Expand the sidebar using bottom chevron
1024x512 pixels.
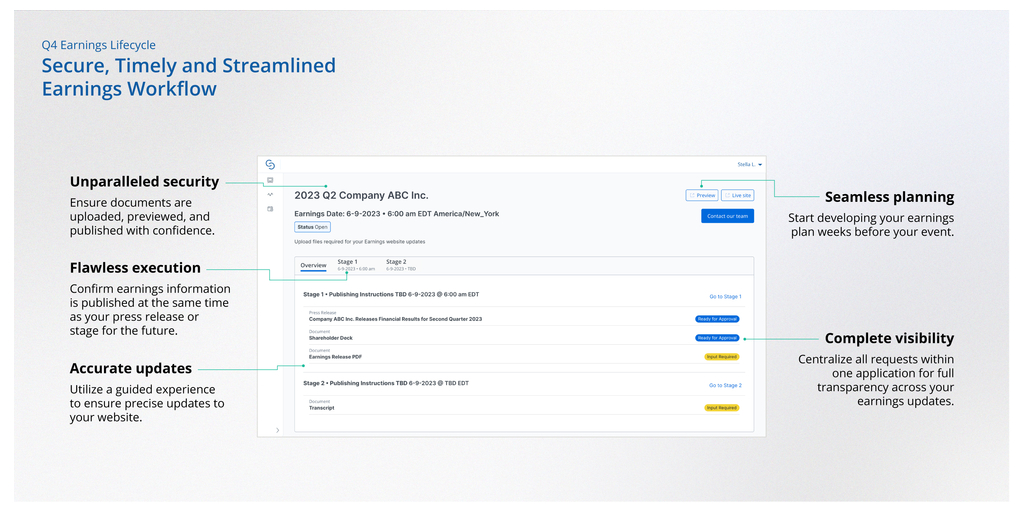pos(277,429)
